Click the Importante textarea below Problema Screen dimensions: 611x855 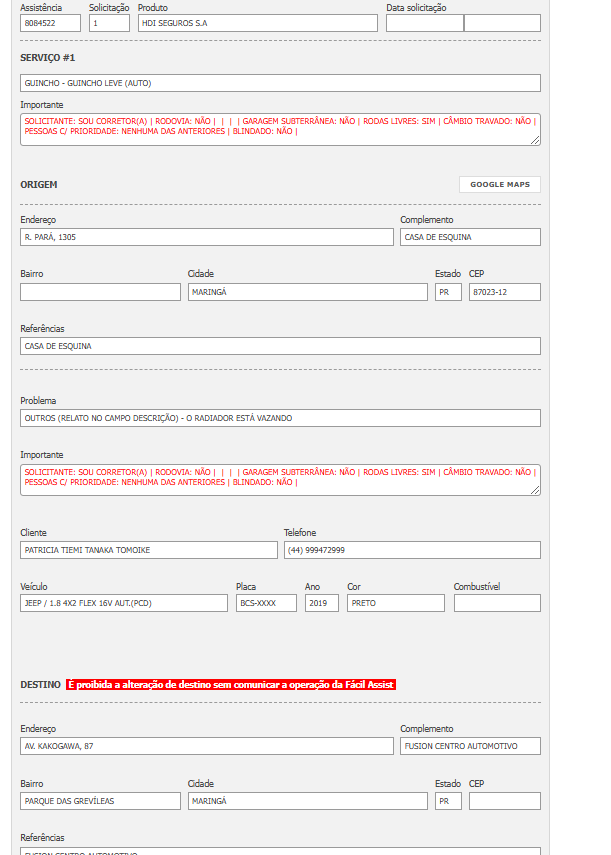click(280, 480)
